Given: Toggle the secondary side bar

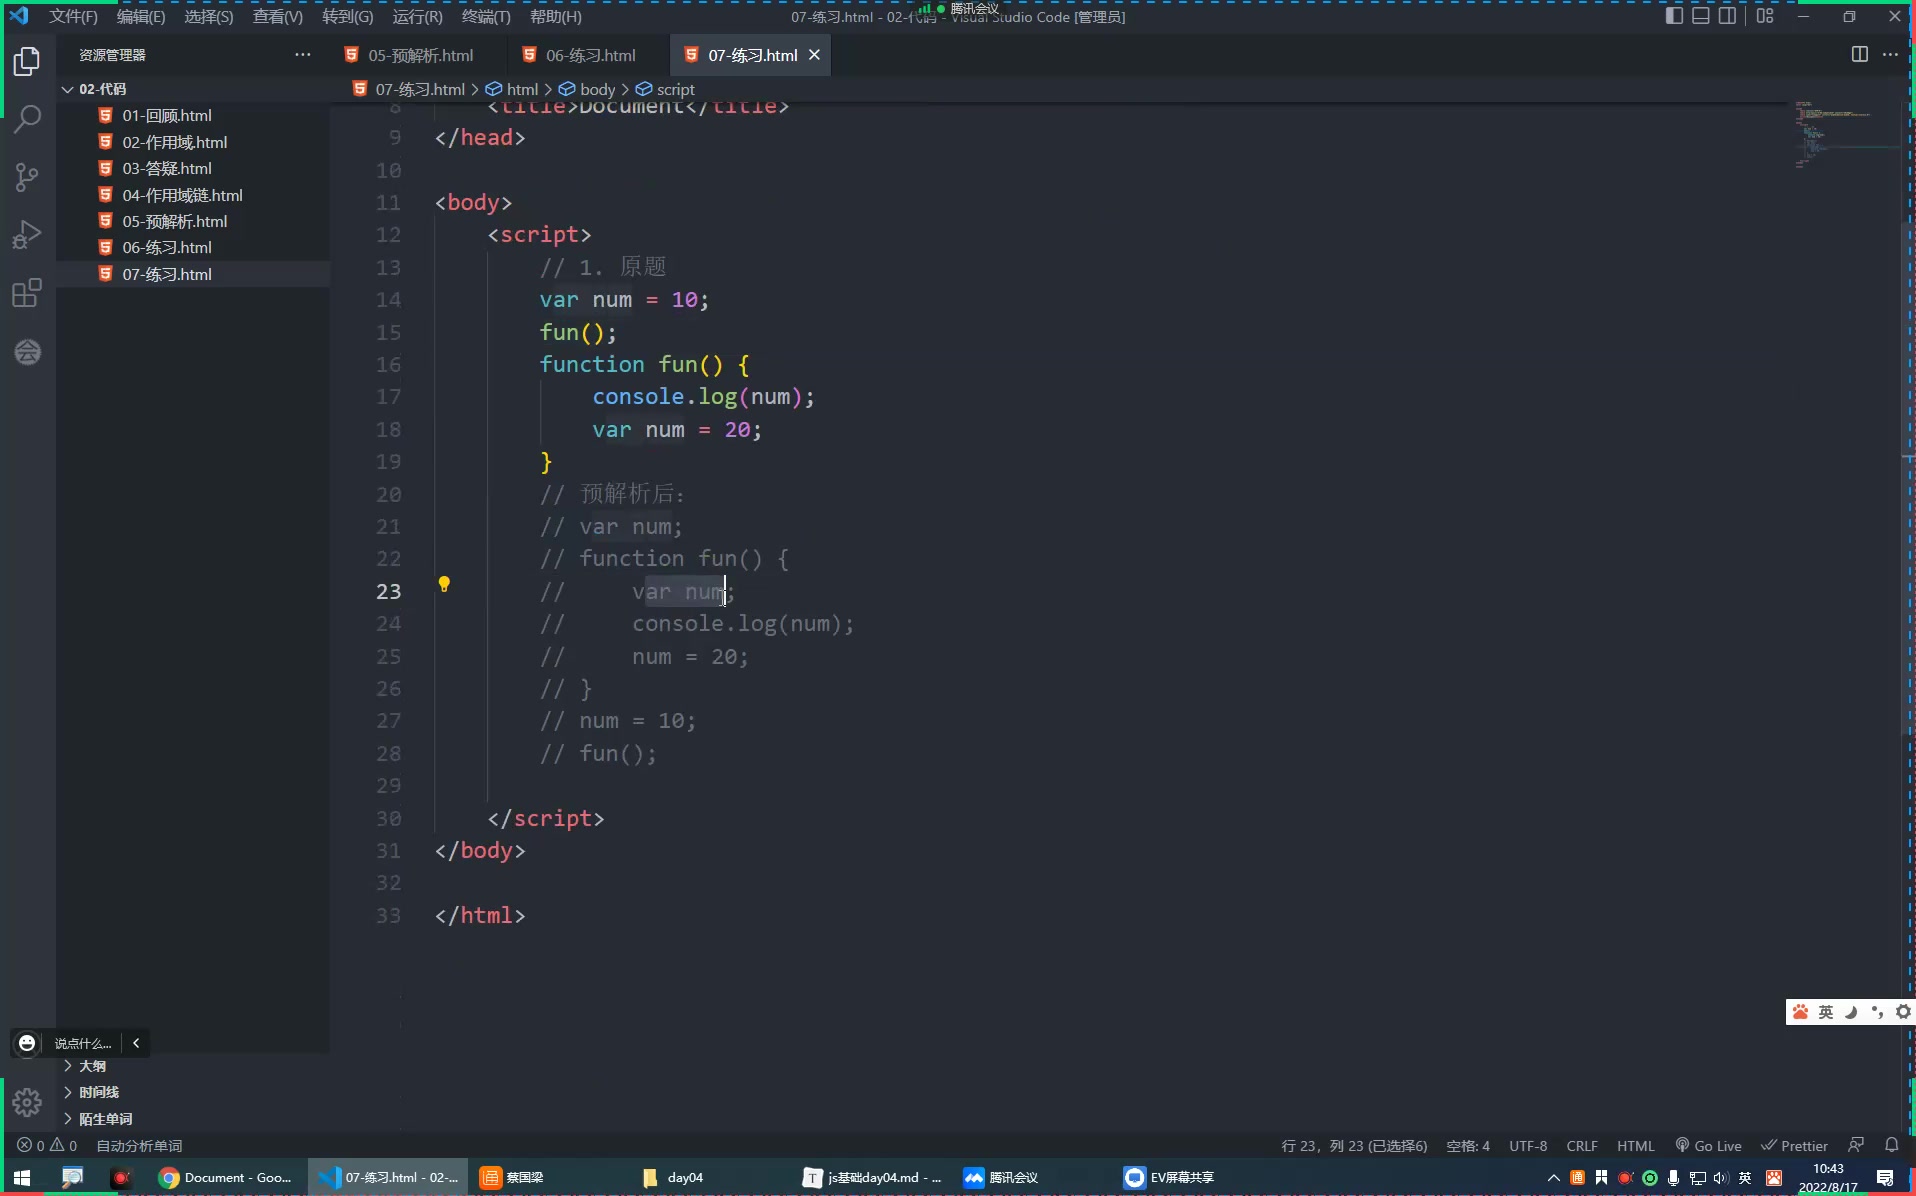Looking at the screenshot, I should [1728, 16].
